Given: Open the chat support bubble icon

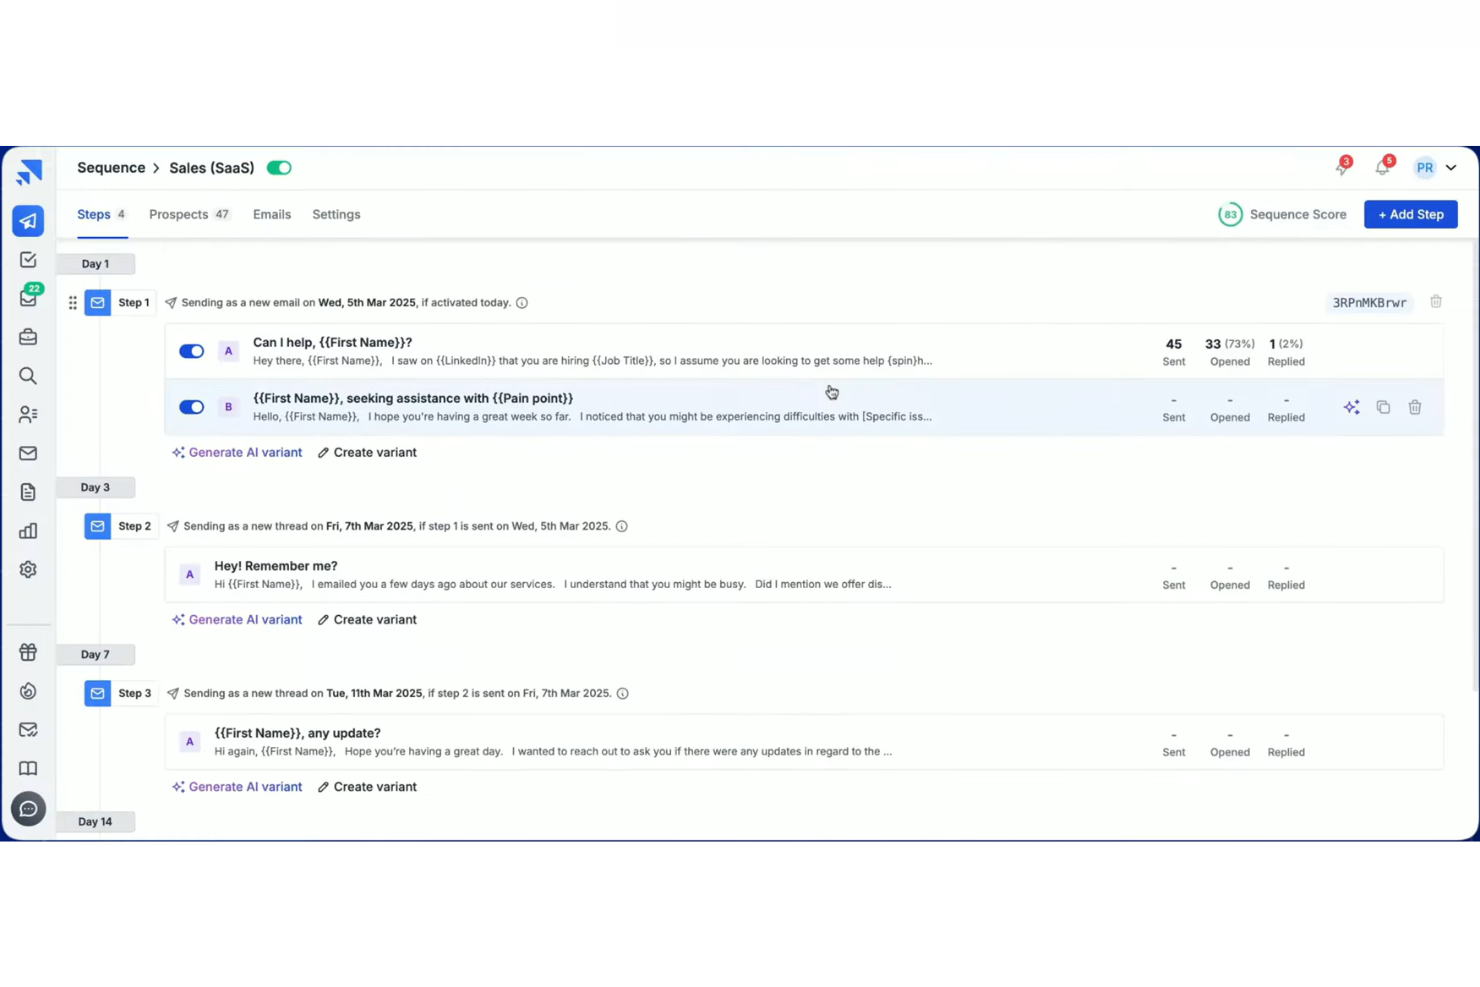Looking at the screenshot, I should click(x=28, y=809).
